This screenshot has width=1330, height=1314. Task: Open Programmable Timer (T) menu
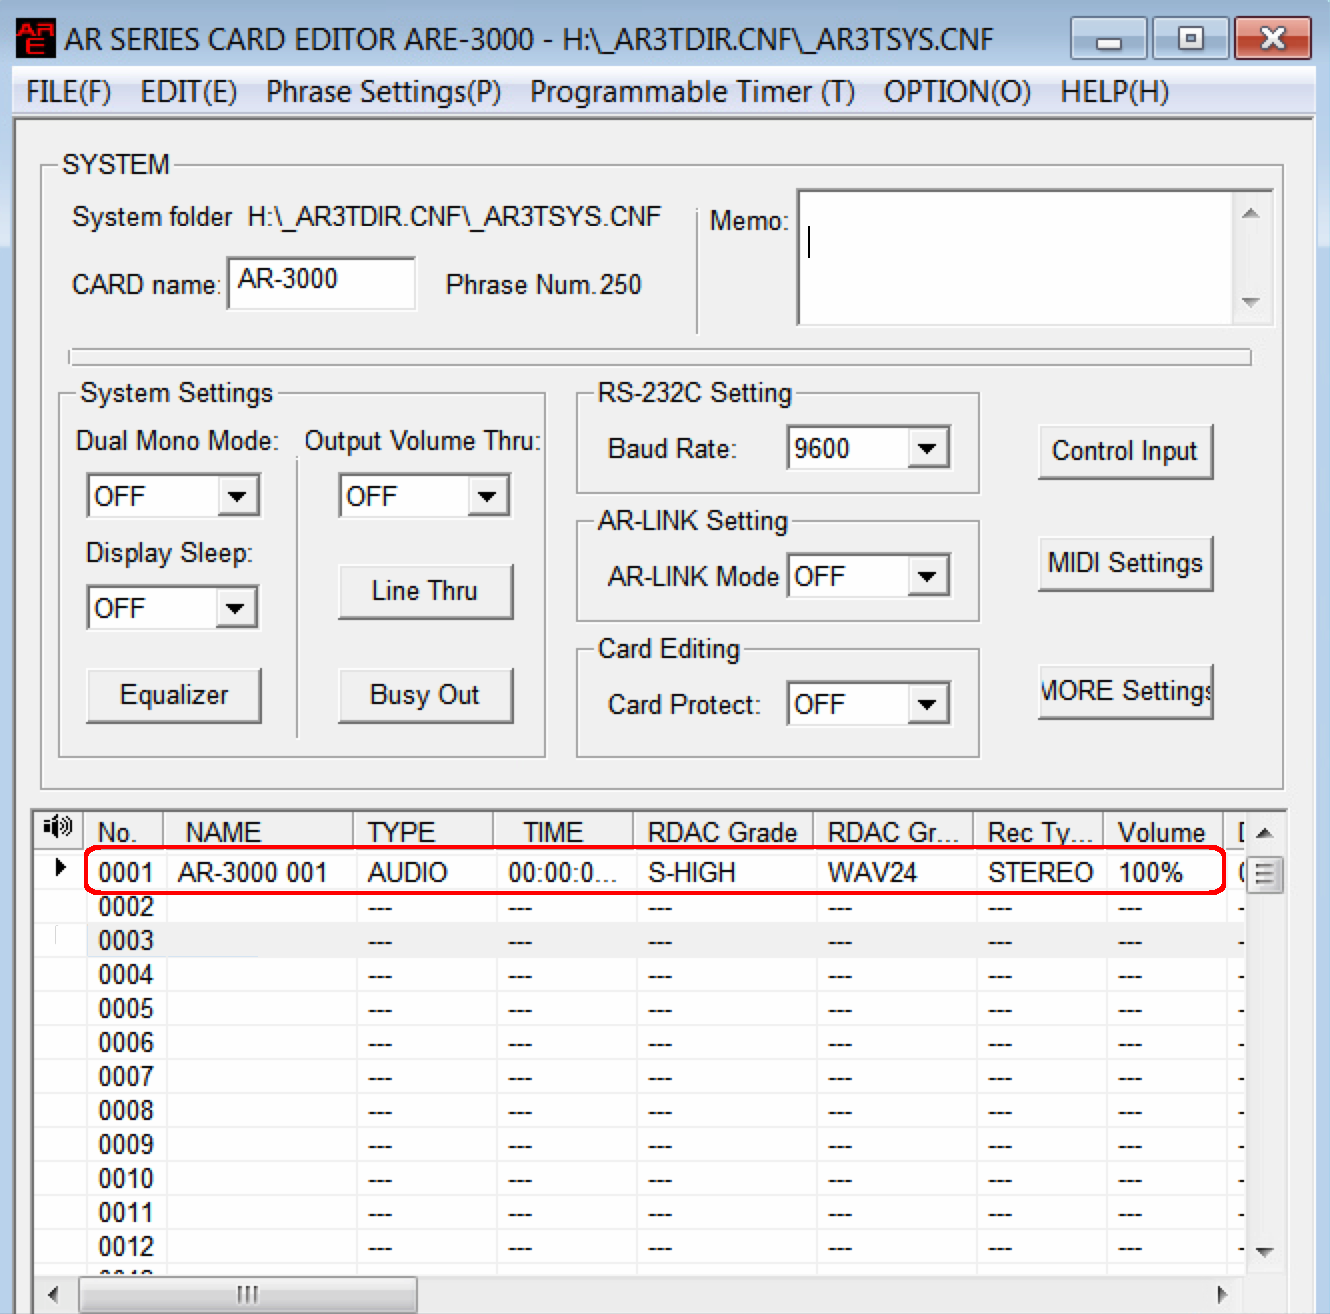pos(692,92)
